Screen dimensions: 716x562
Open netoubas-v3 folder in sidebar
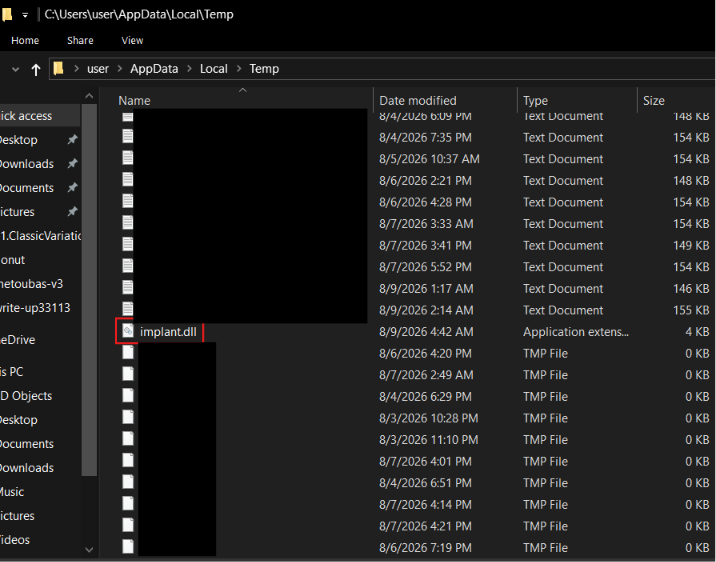32,284
